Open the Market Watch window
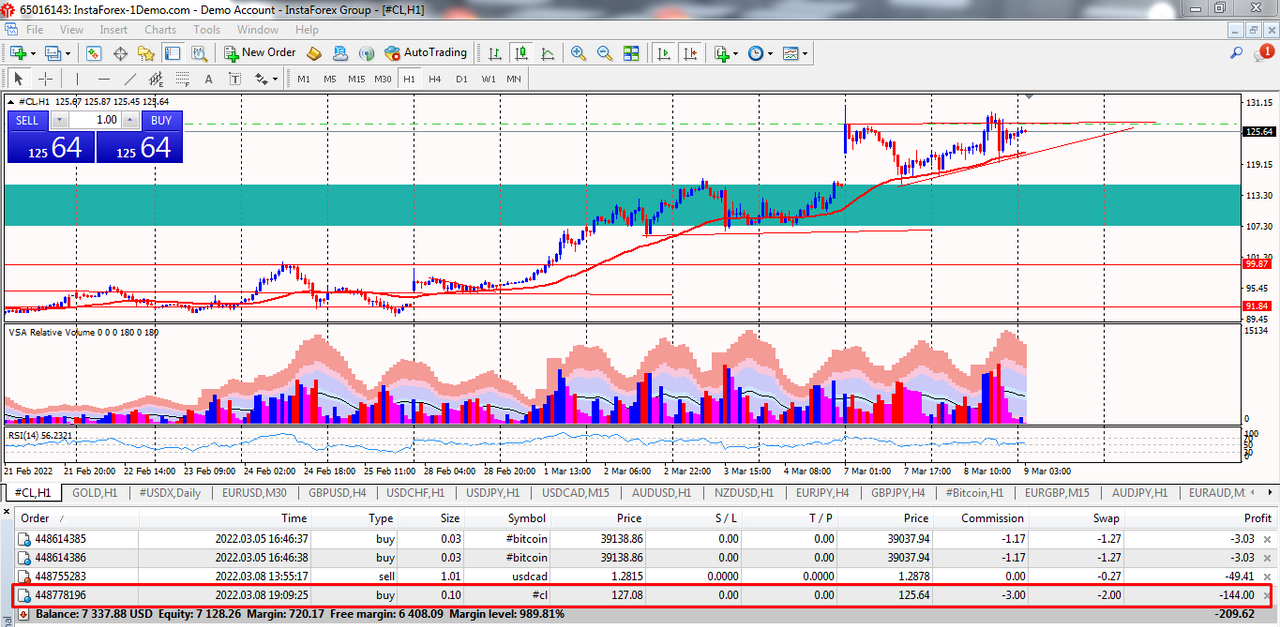Image resolution: width=1280 pixels, height=627 pixels. (94, 53)
